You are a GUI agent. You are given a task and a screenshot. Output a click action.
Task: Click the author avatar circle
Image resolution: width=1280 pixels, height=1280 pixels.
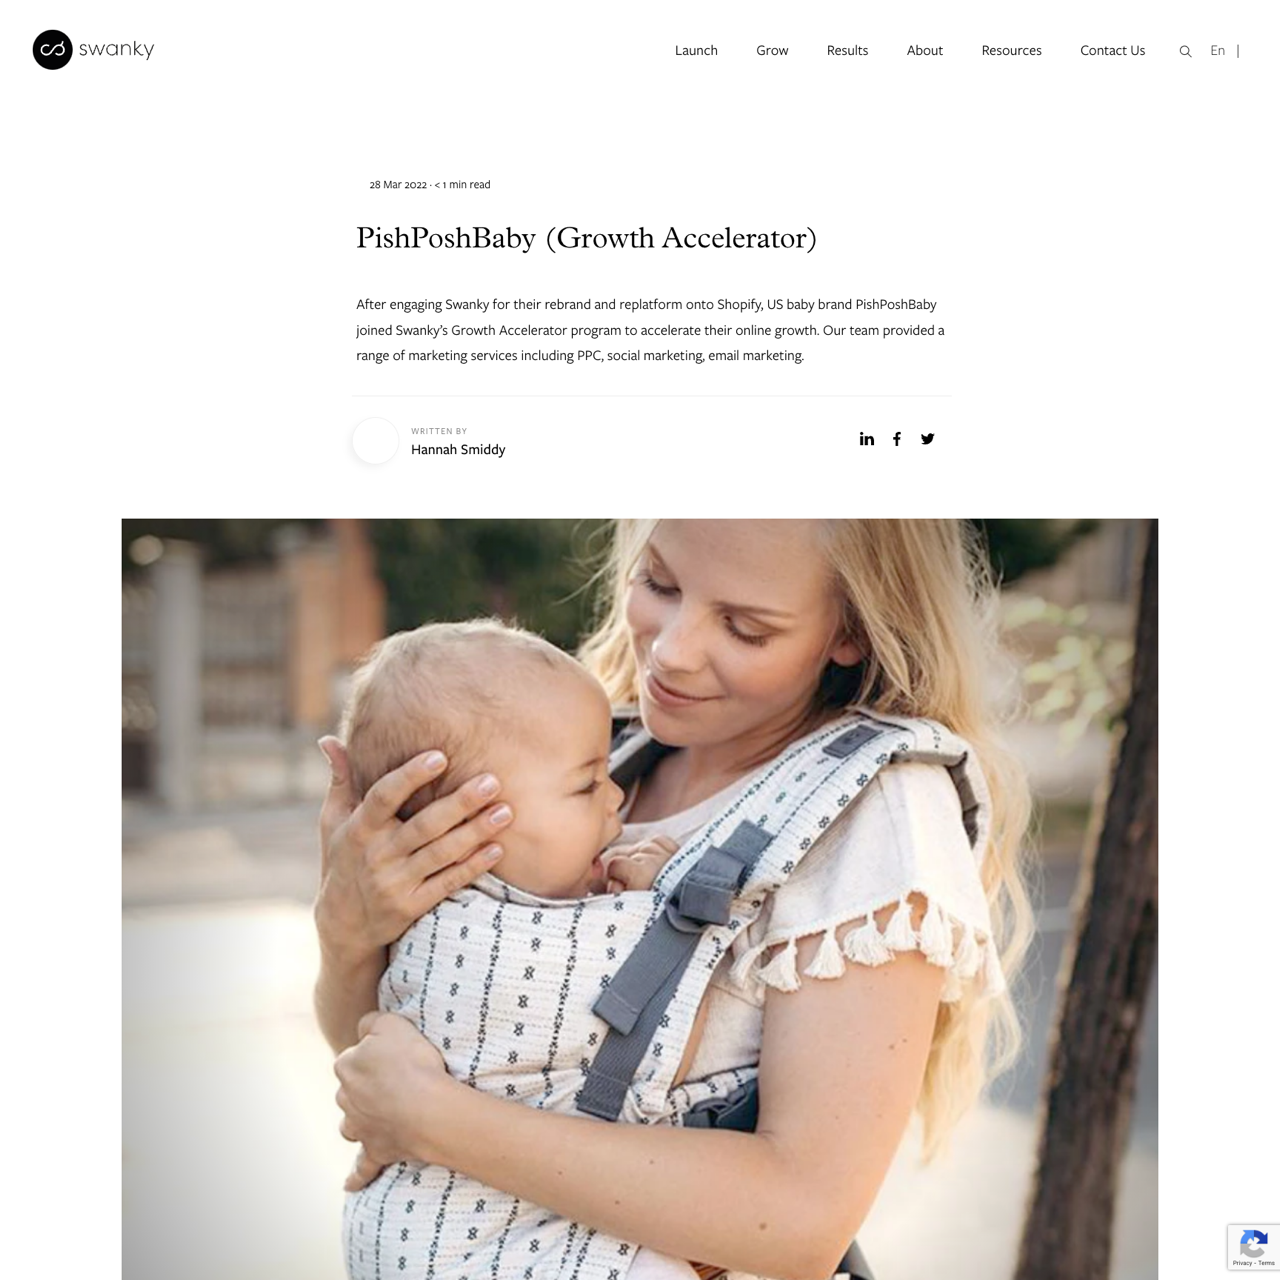(375, 441)
